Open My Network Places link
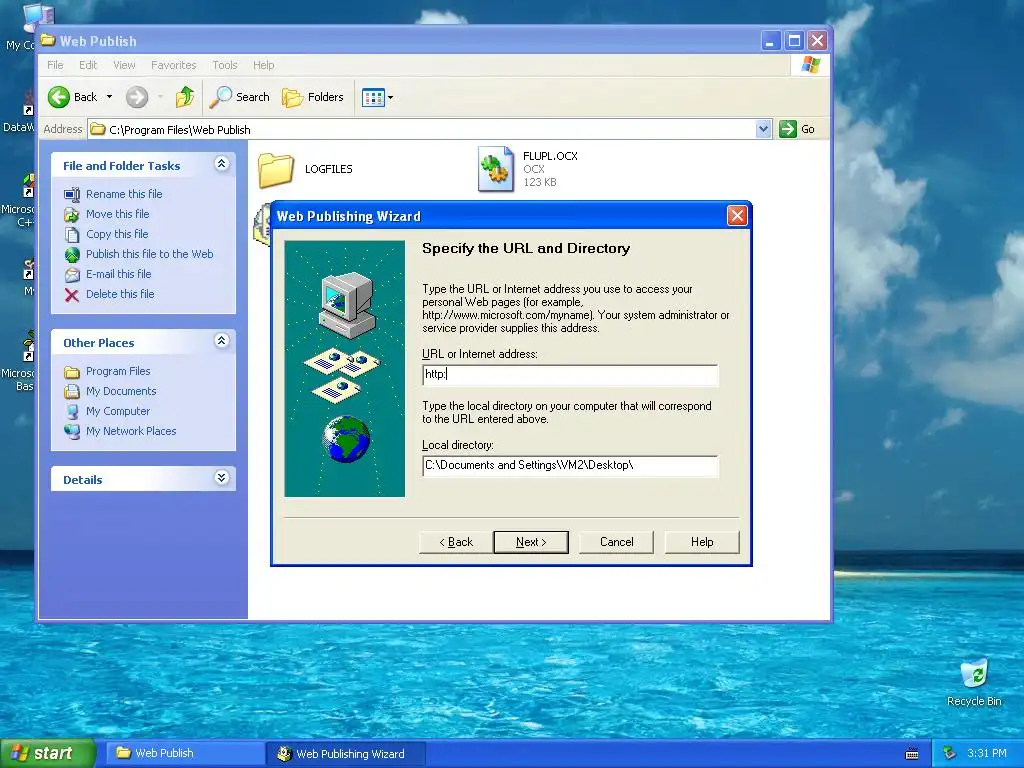1024x768 pixels. 131,431
